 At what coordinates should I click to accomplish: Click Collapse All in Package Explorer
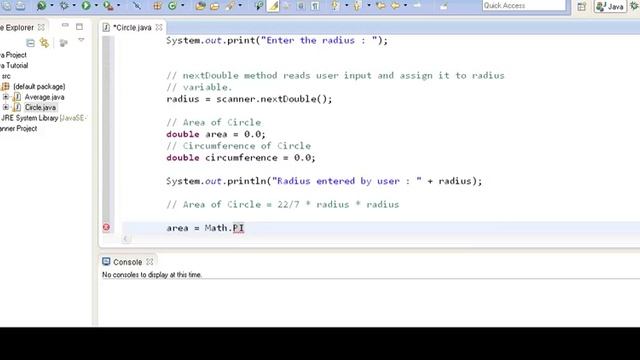click(x=30, y=42)
